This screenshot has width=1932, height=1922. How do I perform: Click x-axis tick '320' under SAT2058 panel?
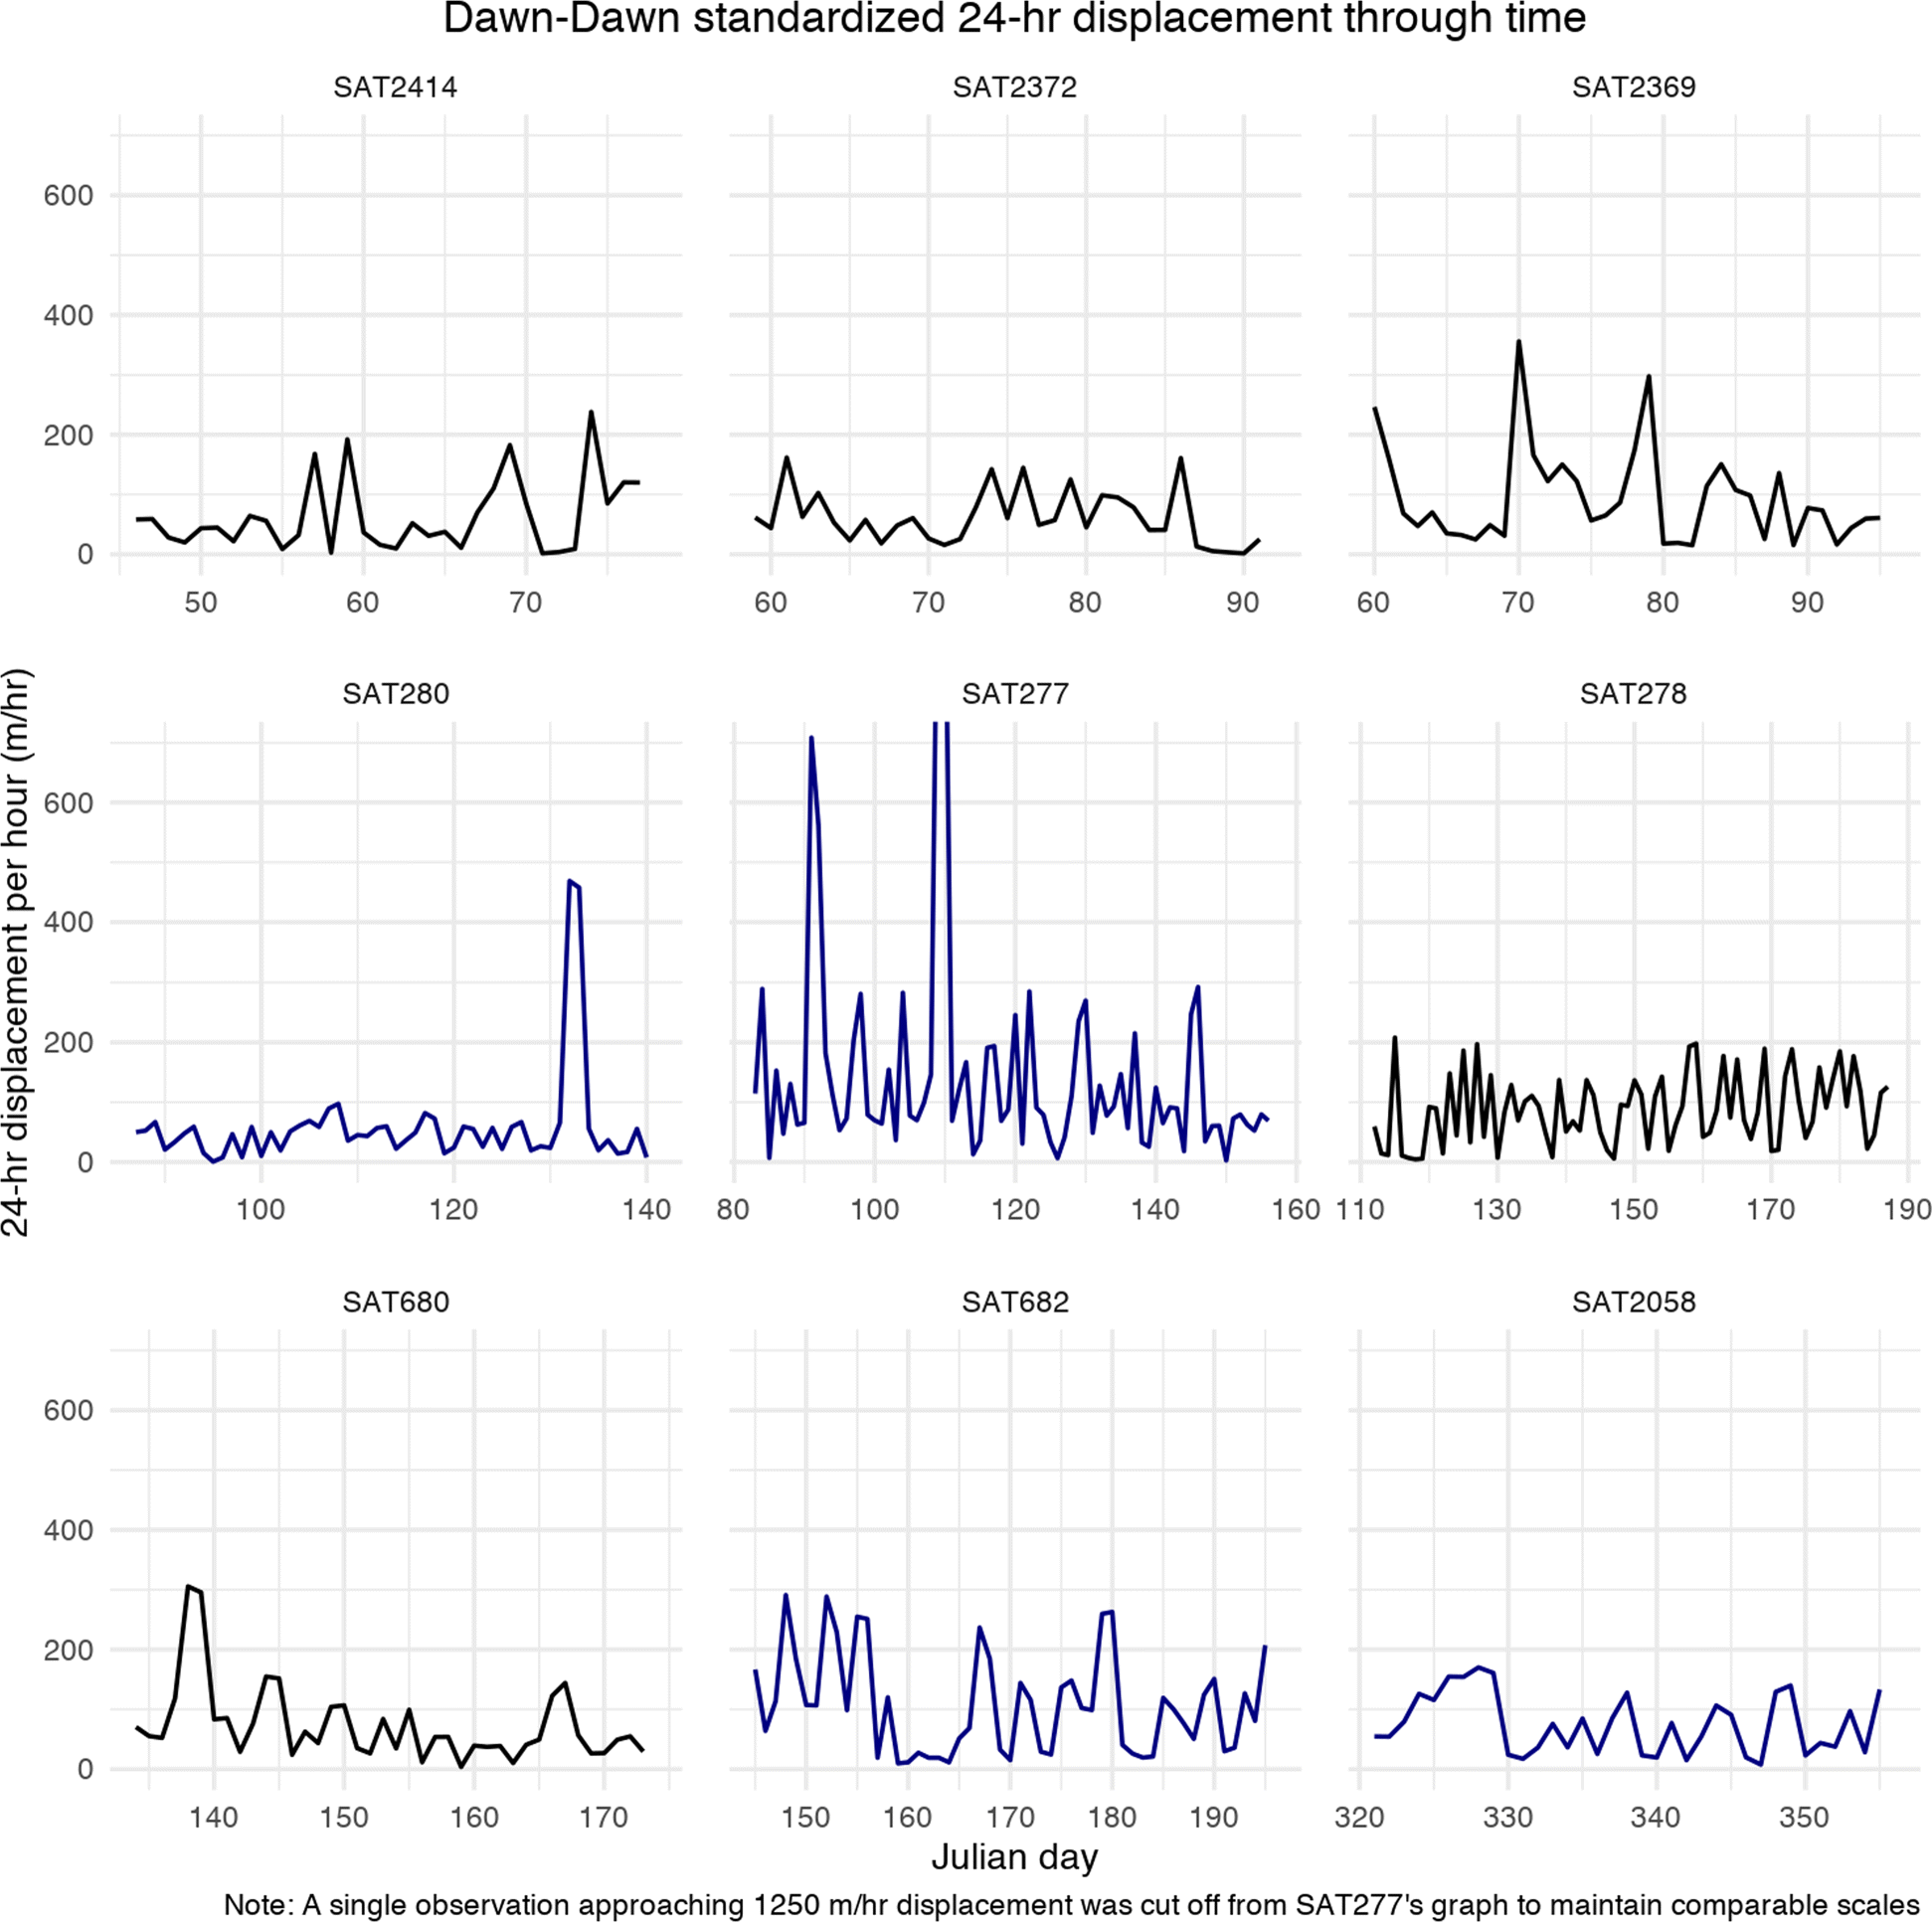(x=1359, y=1818)
